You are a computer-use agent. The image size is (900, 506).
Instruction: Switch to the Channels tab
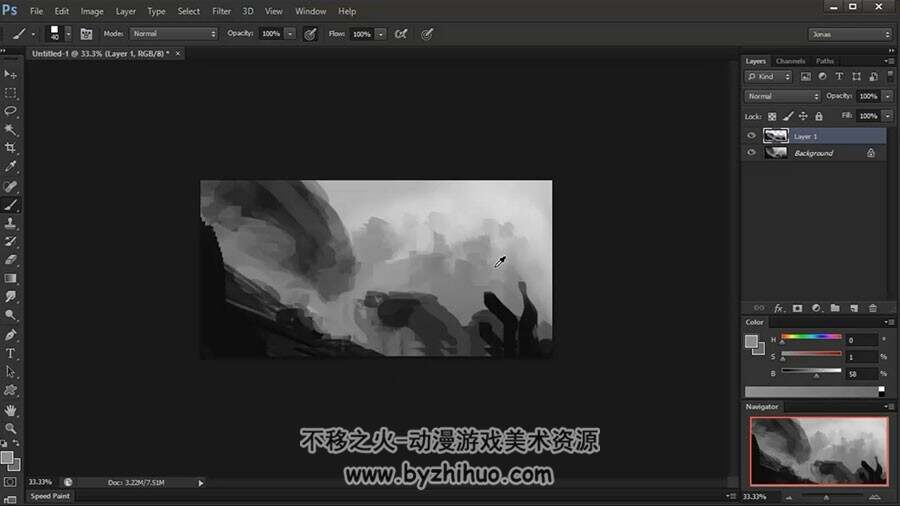790,61
